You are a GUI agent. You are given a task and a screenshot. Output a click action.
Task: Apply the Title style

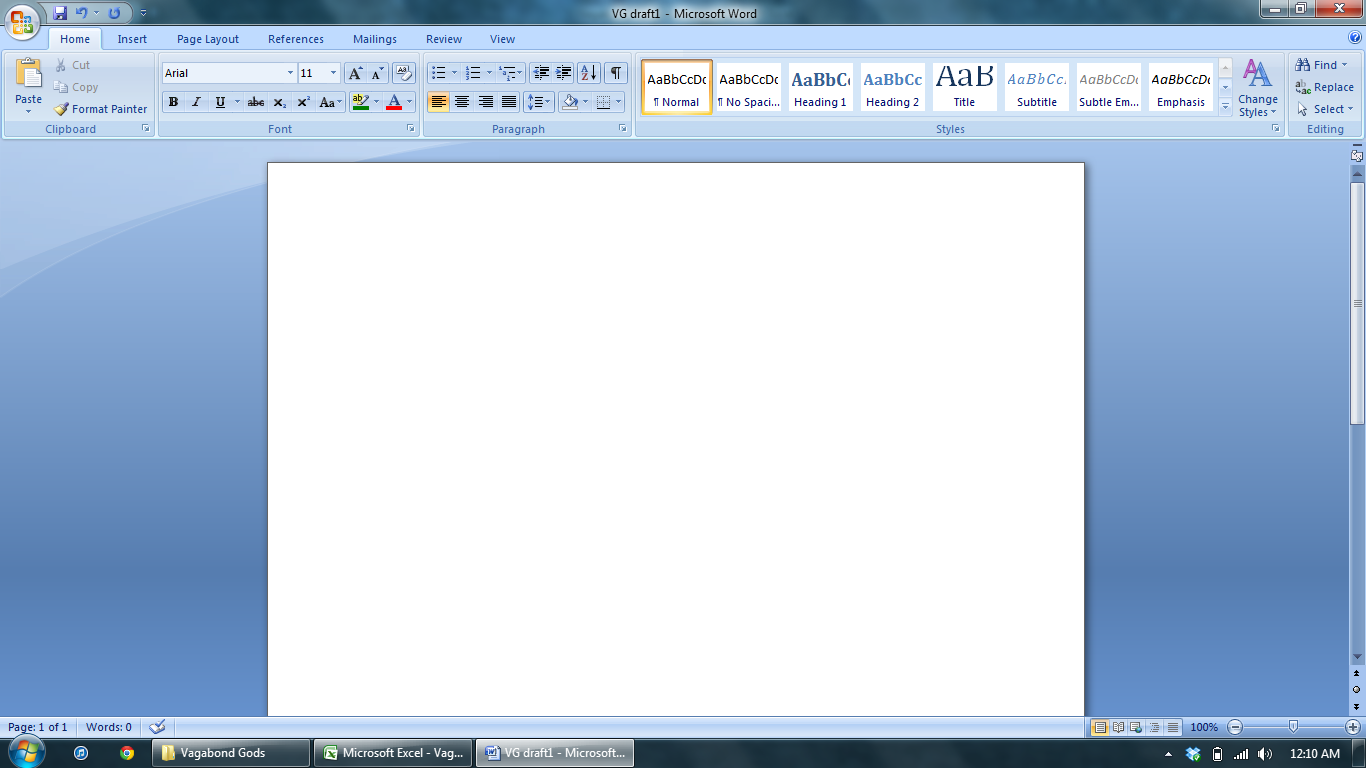pos(964,87)
